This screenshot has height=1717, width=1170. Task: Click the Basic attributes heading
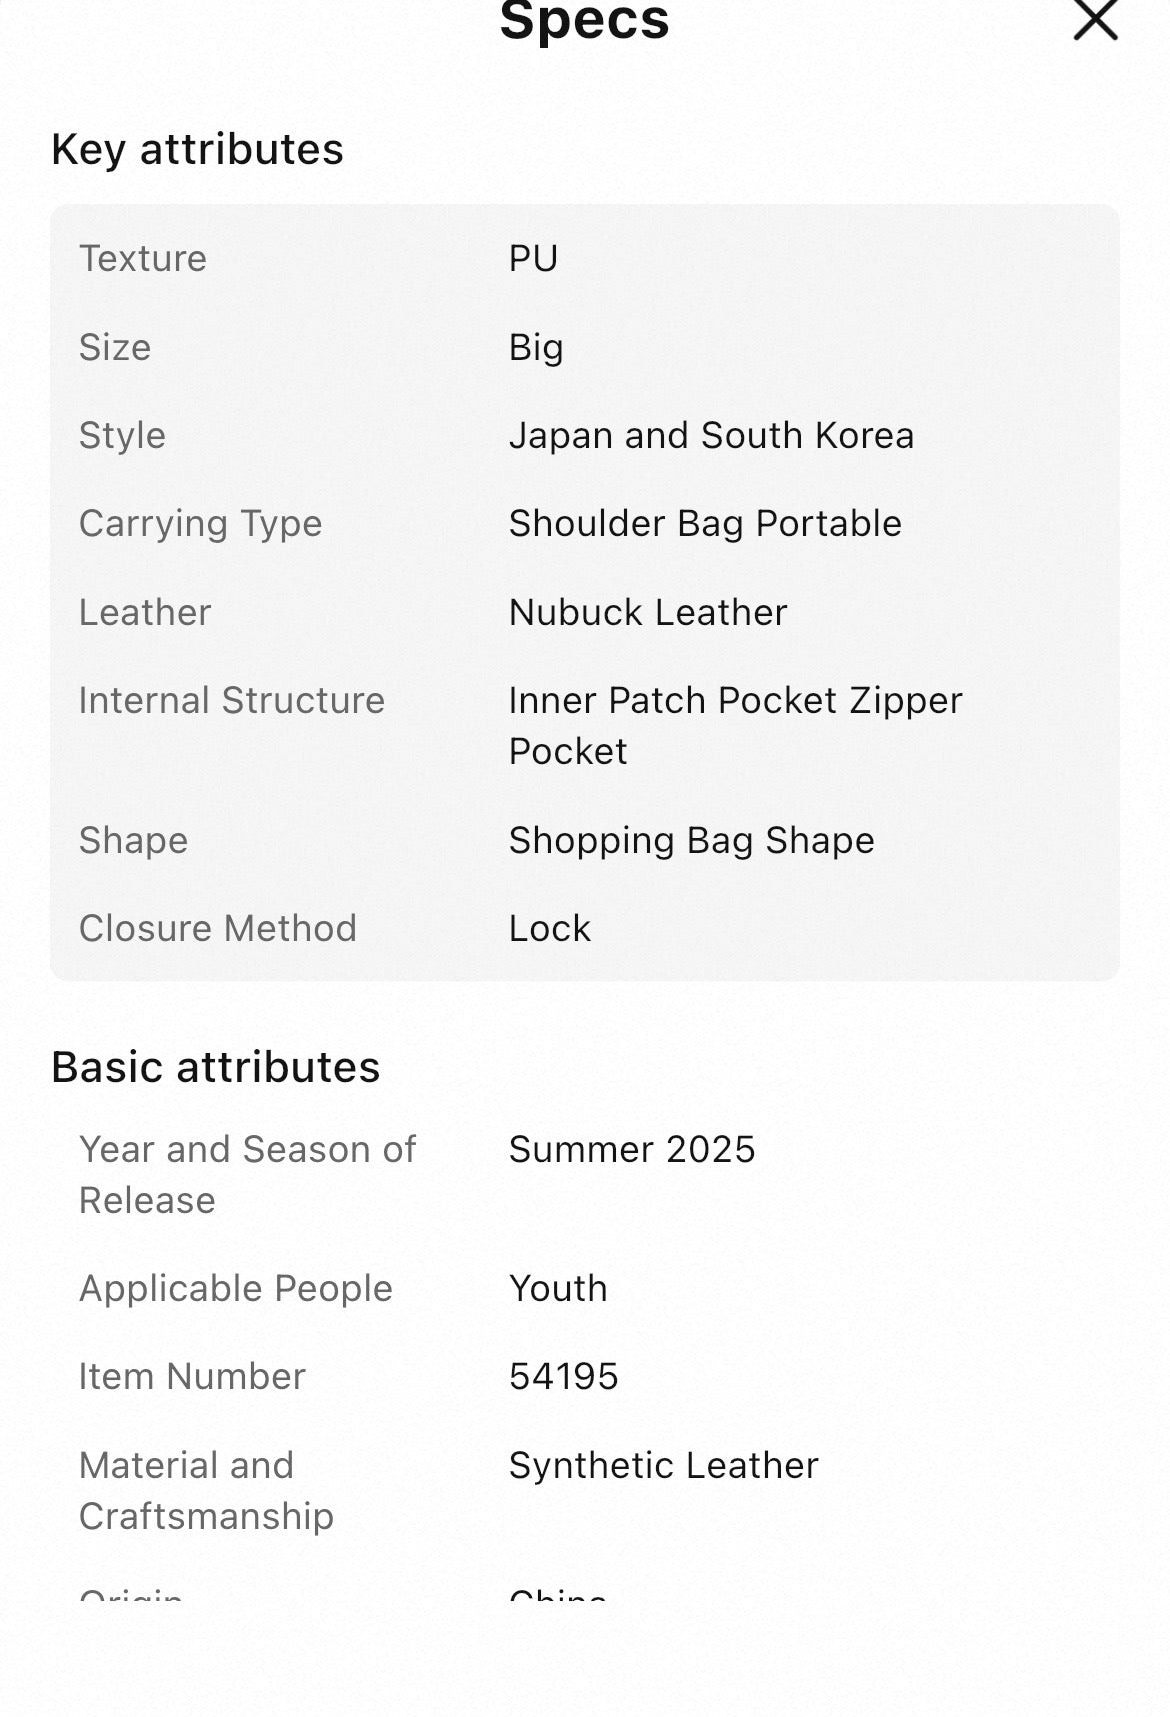point(216,1066)
